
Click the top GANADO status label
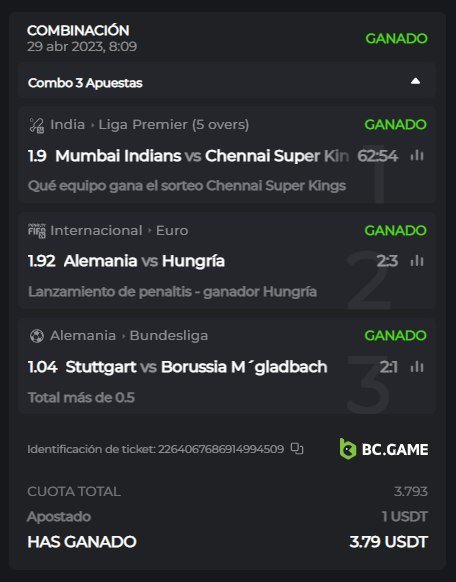[x=396, y=39]
